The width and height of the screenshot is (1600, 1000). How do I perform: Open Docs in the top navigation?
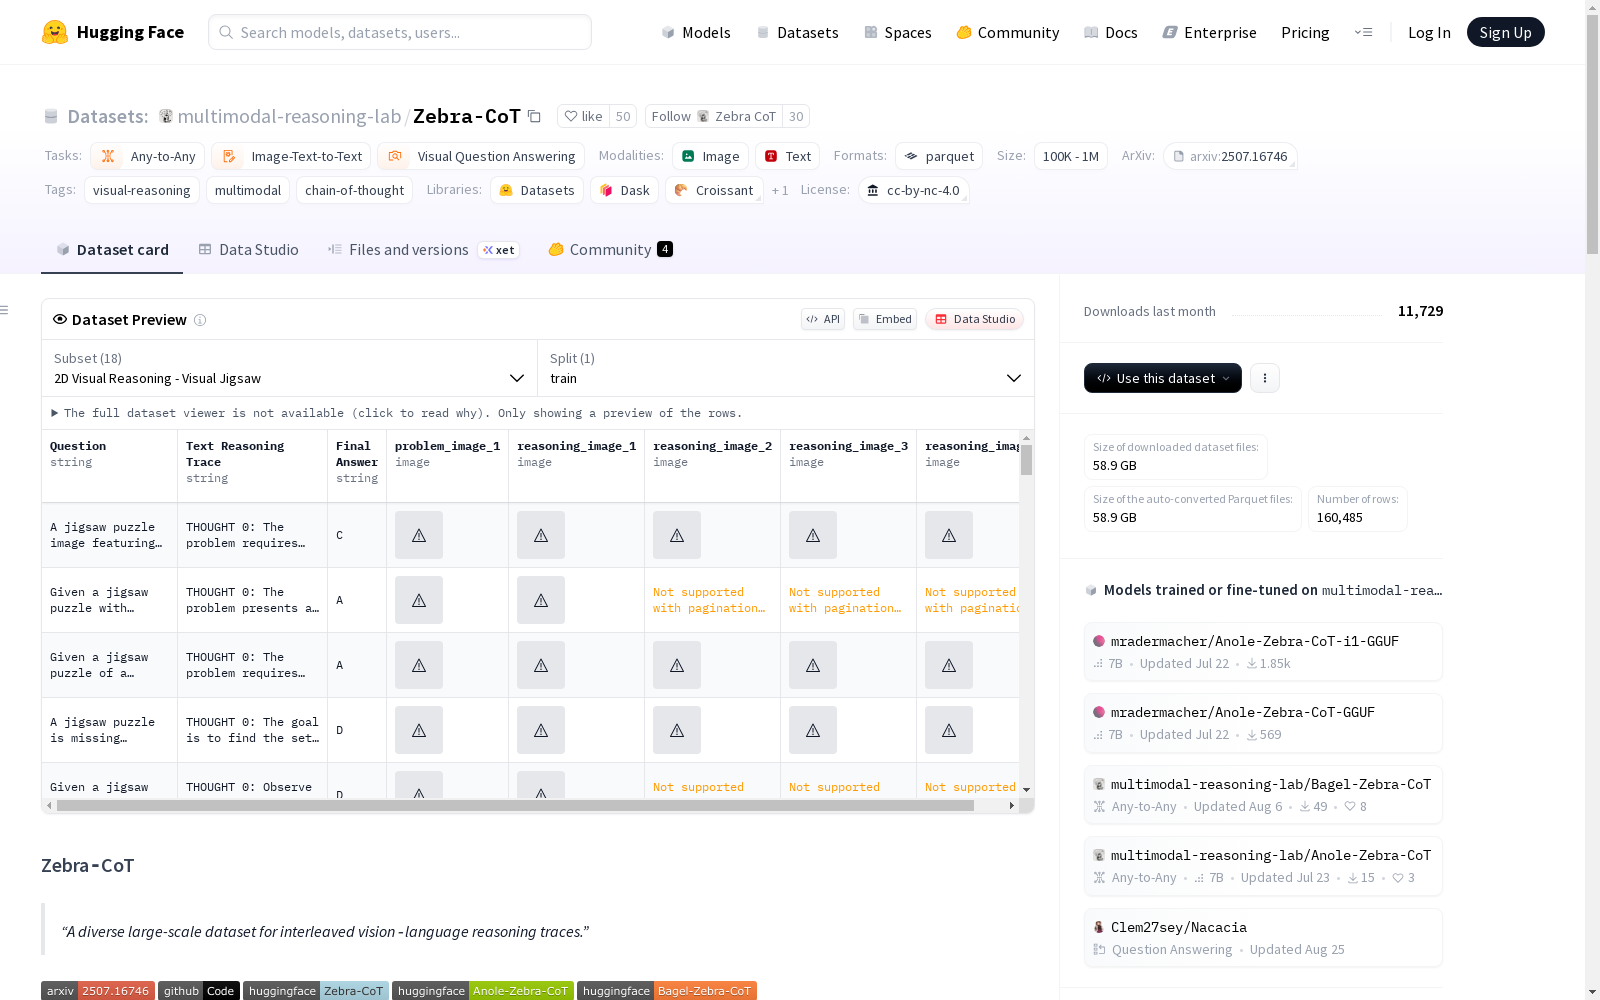click(x=1110, y=32)
